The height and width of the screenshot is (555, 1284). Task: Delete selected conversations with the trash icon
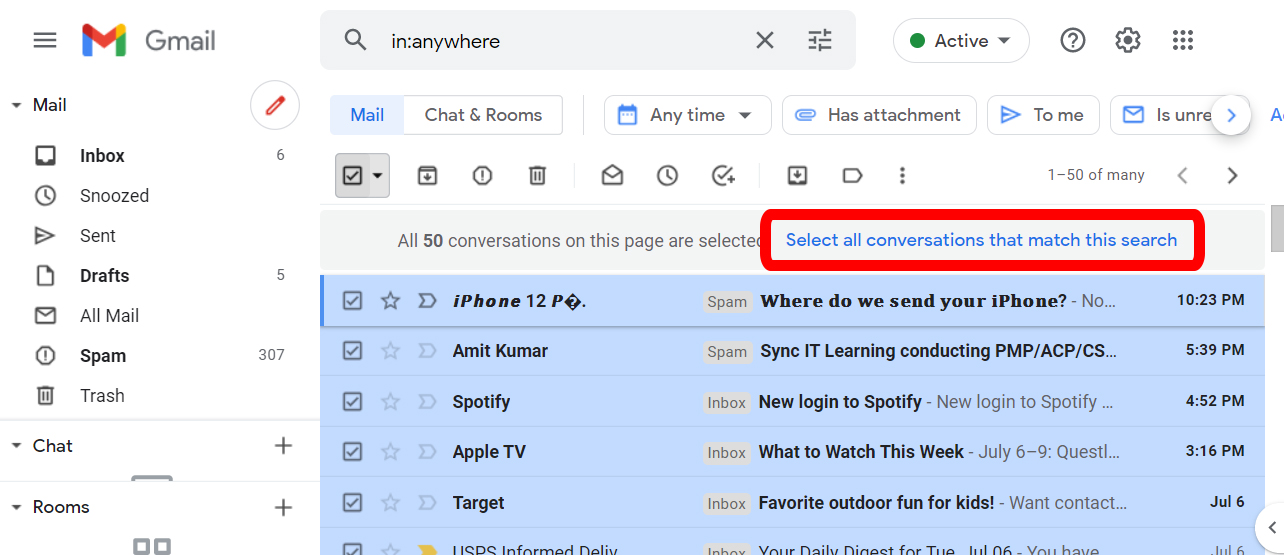[537, 175]
